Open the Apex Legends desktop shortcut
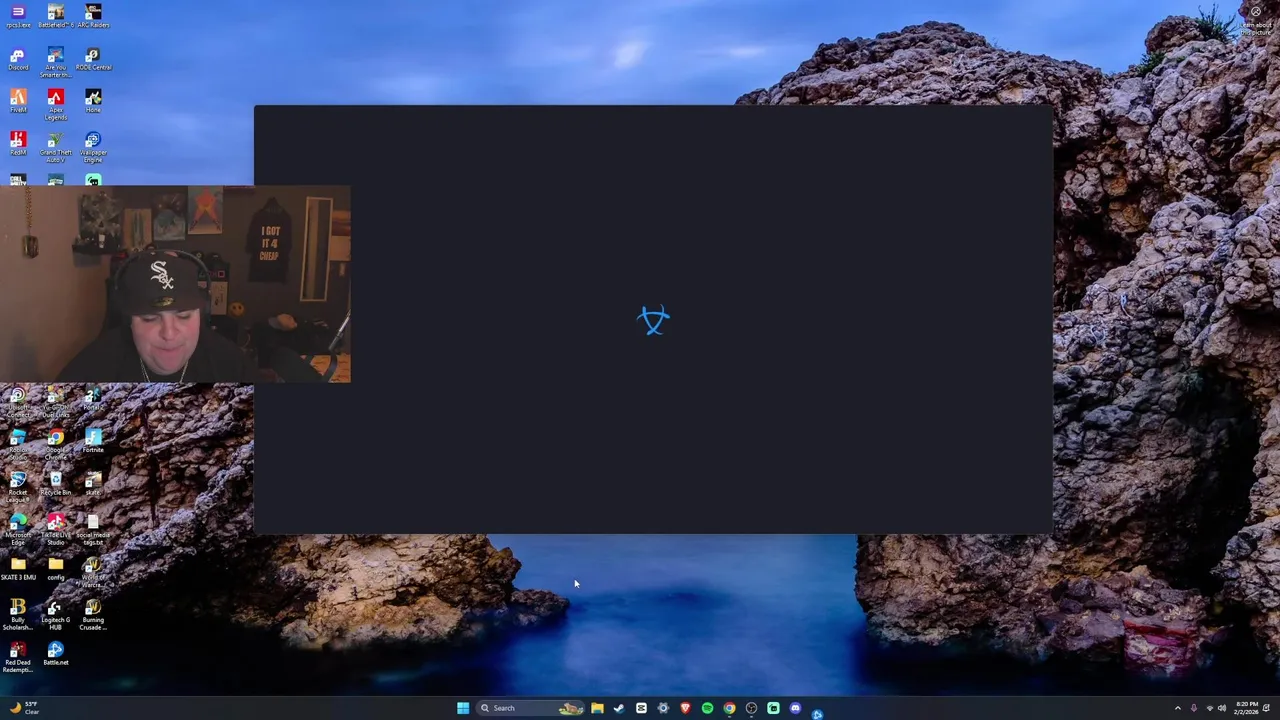Screen dimensions: 1280x720 tap(55, 104)
